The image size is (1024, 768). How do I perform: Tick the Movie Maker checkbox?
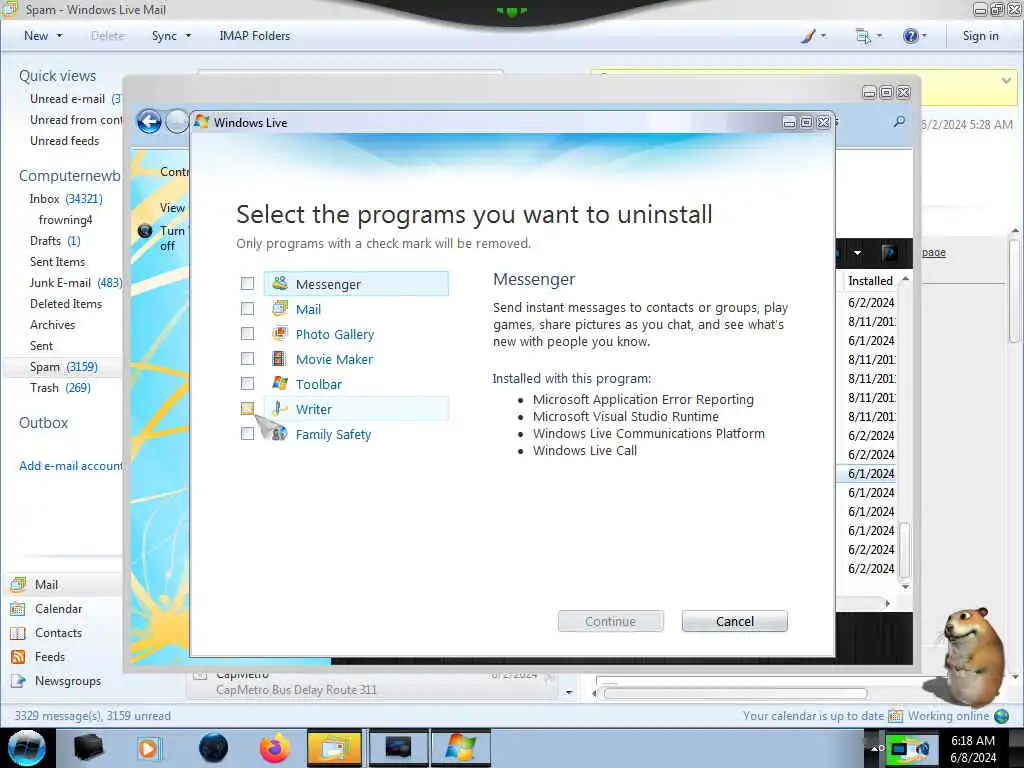(248, 359)
